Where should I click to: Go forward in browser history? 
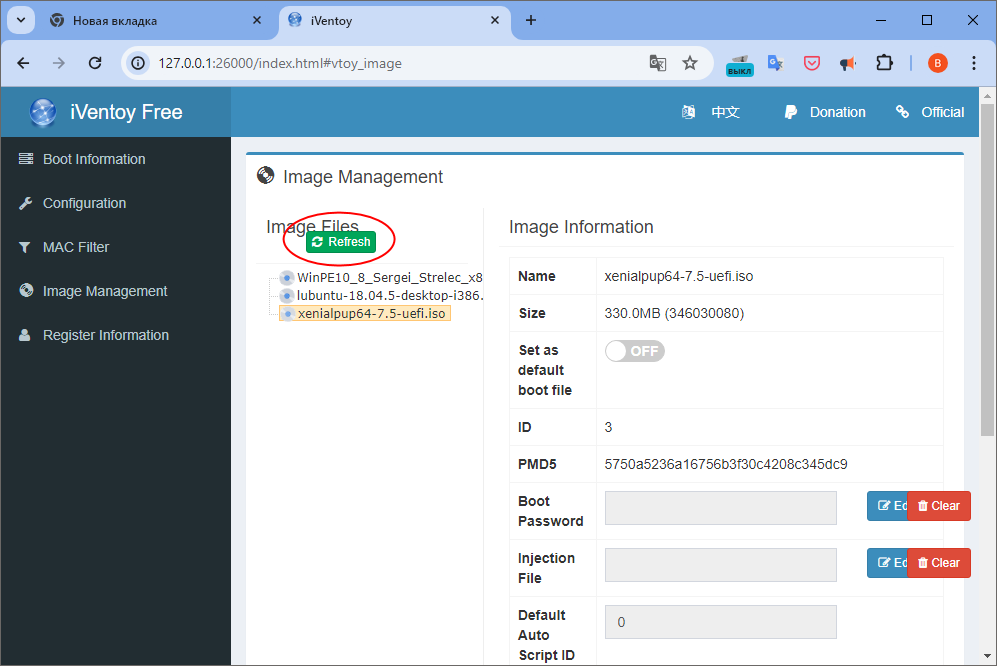[x=58, y=63]
